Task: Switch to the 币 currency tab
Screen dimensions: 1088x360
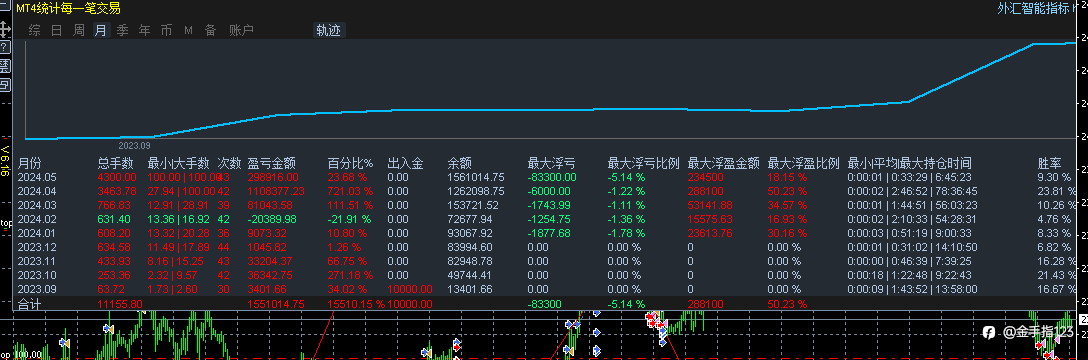Action: [x=167, y=31]
